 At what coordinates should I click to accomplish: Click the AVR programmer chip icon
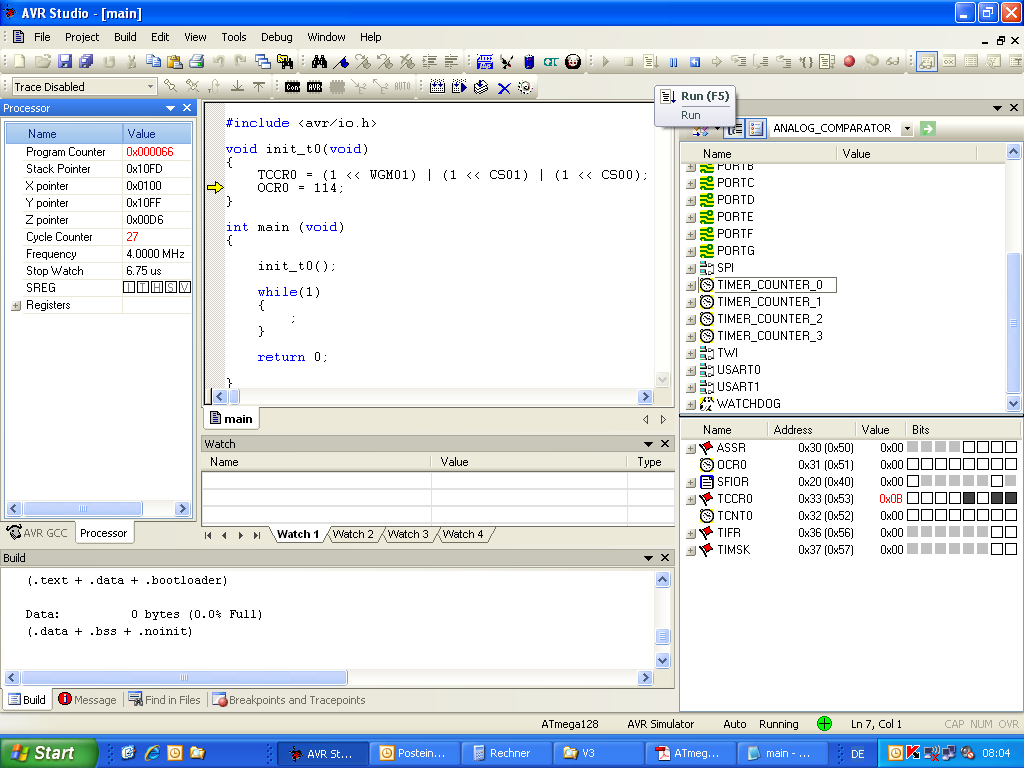pyautogui.click(x=315, y=87)
